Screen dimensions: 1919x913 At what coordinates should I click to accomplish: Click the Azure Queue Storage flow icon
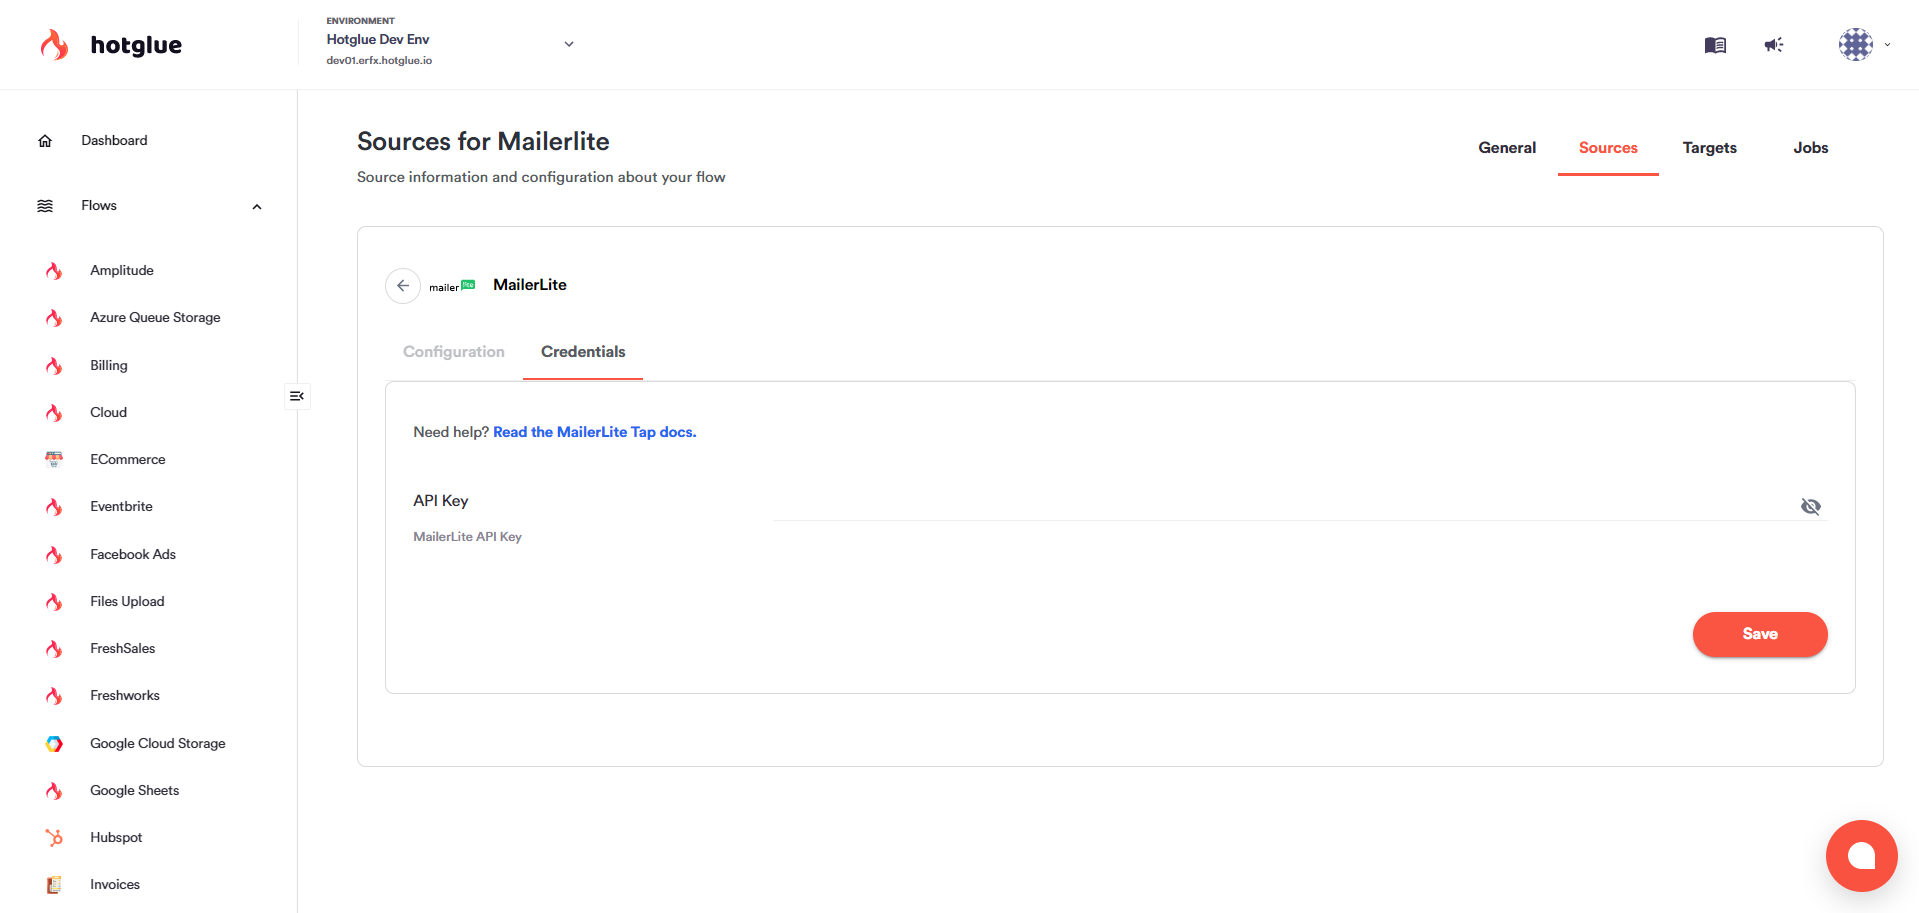click(54, 318)
